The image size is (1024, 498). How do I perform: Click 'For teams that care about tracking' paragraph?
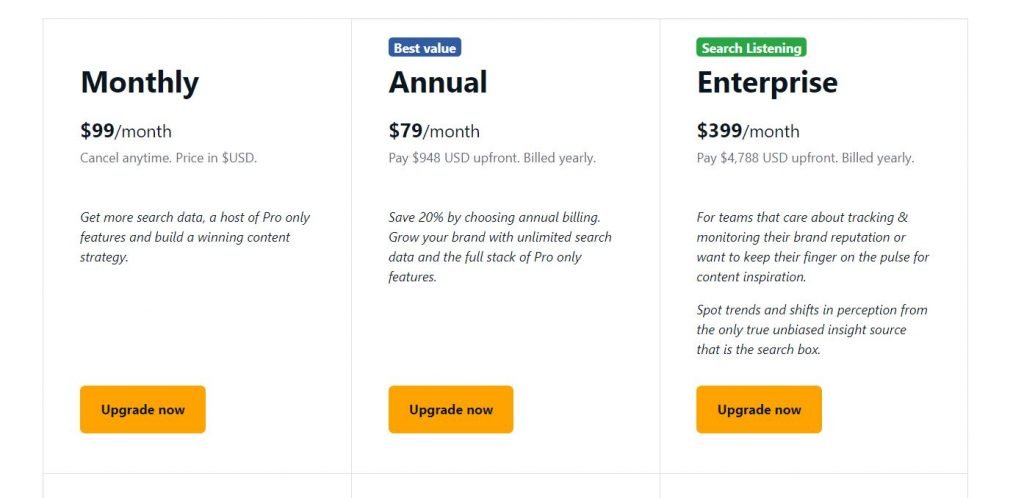812,247
